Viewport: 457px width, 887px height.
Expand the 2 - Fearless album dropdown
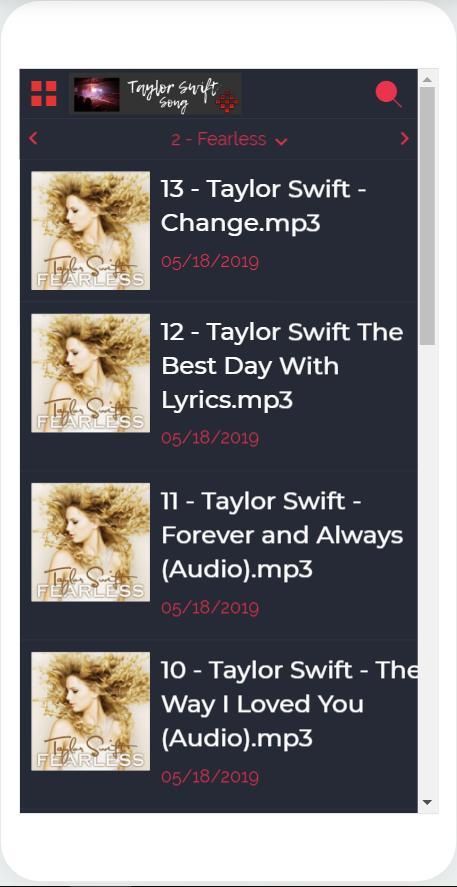coord(229,139)
